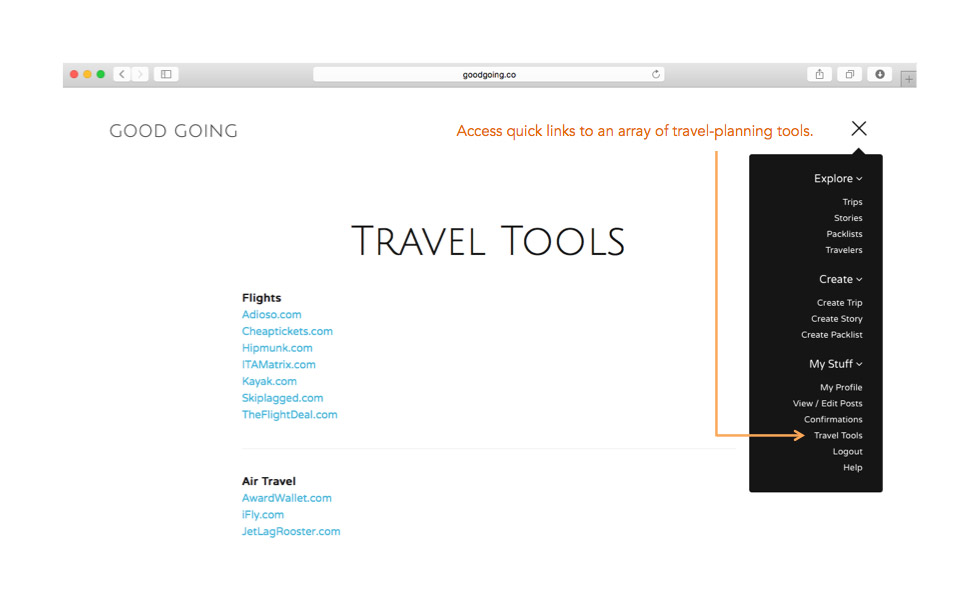This screenshot has height=596, width=980.
Task: Close the menu with the X icon
Action: (859, 129)
